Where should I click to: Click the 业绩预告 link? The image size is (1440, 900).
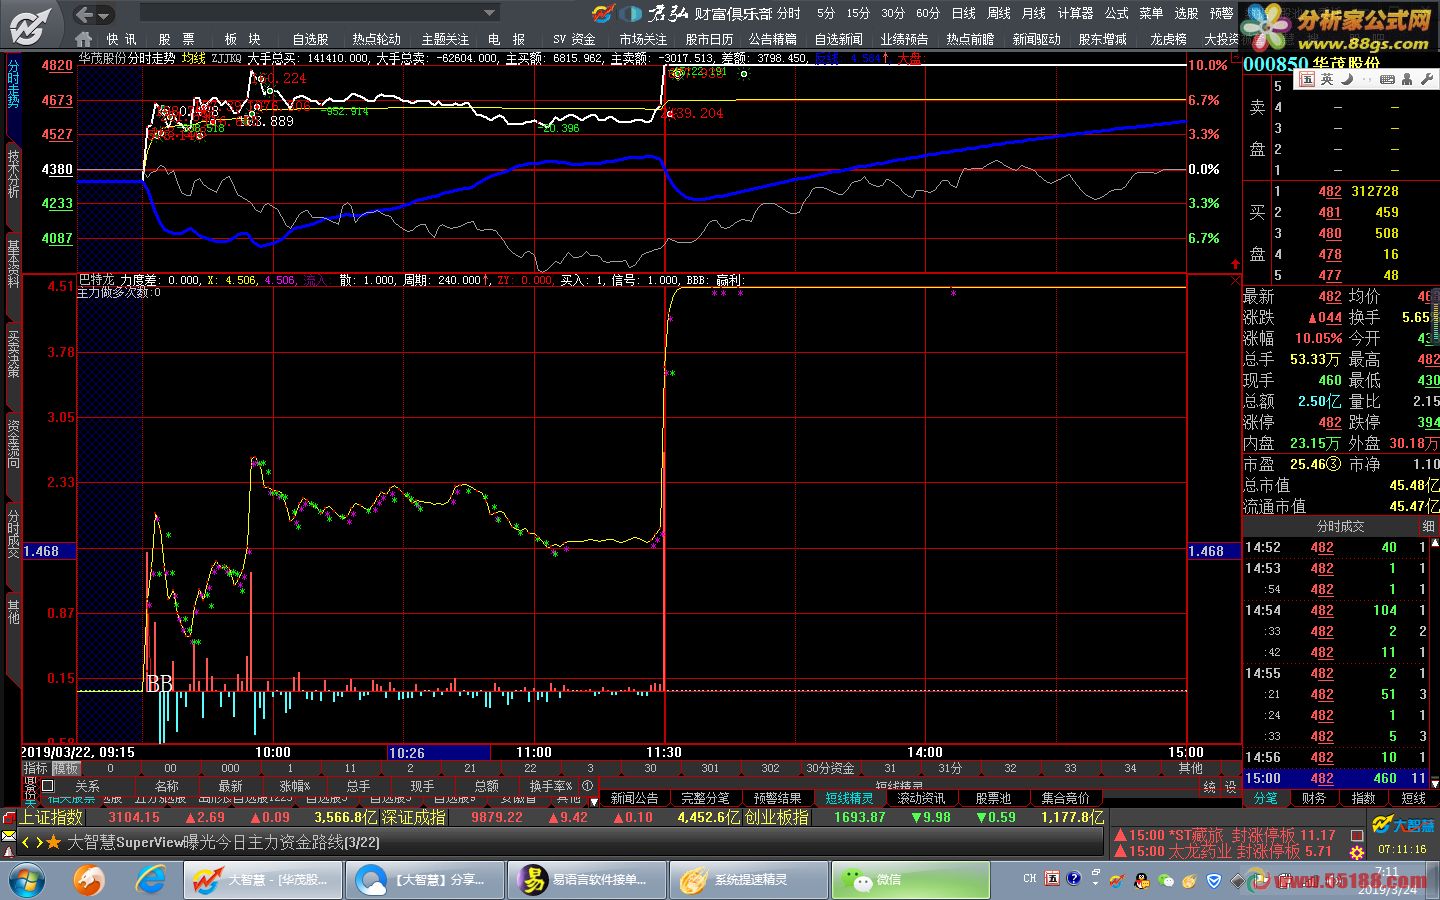pyautogui.click(x=904, y=39)
